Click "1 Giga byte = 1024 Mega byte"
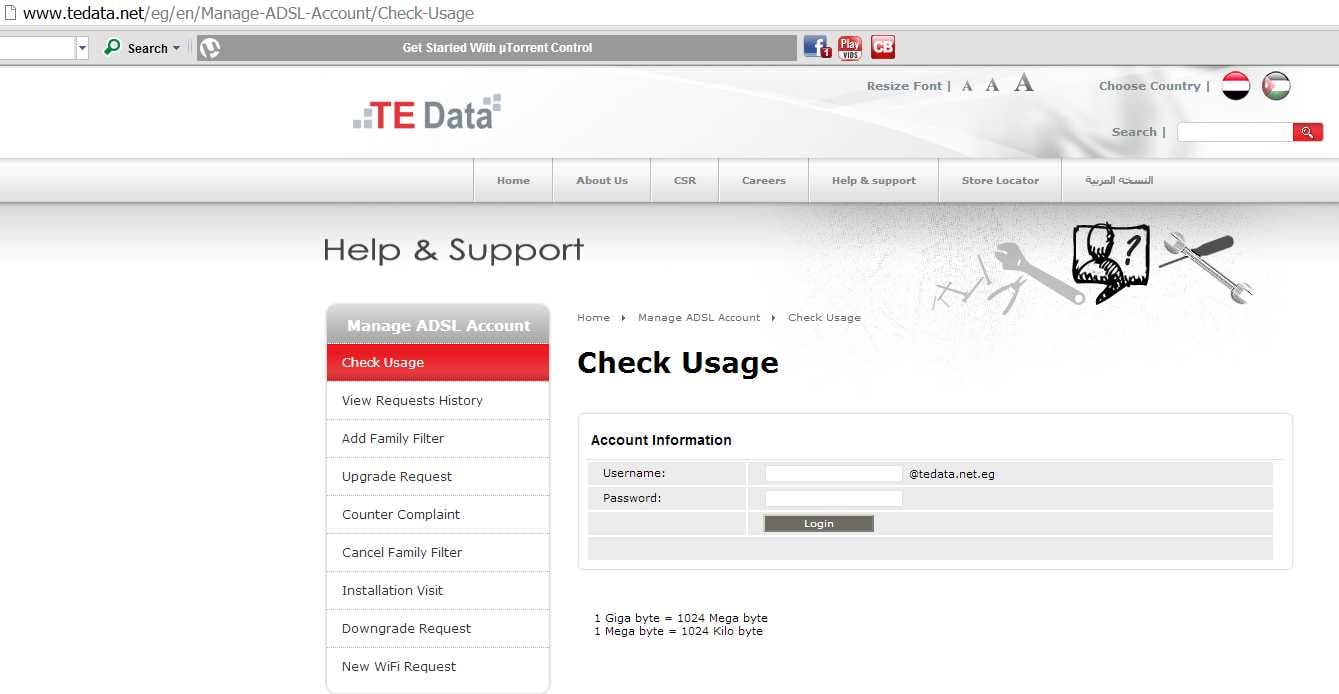 681,618
